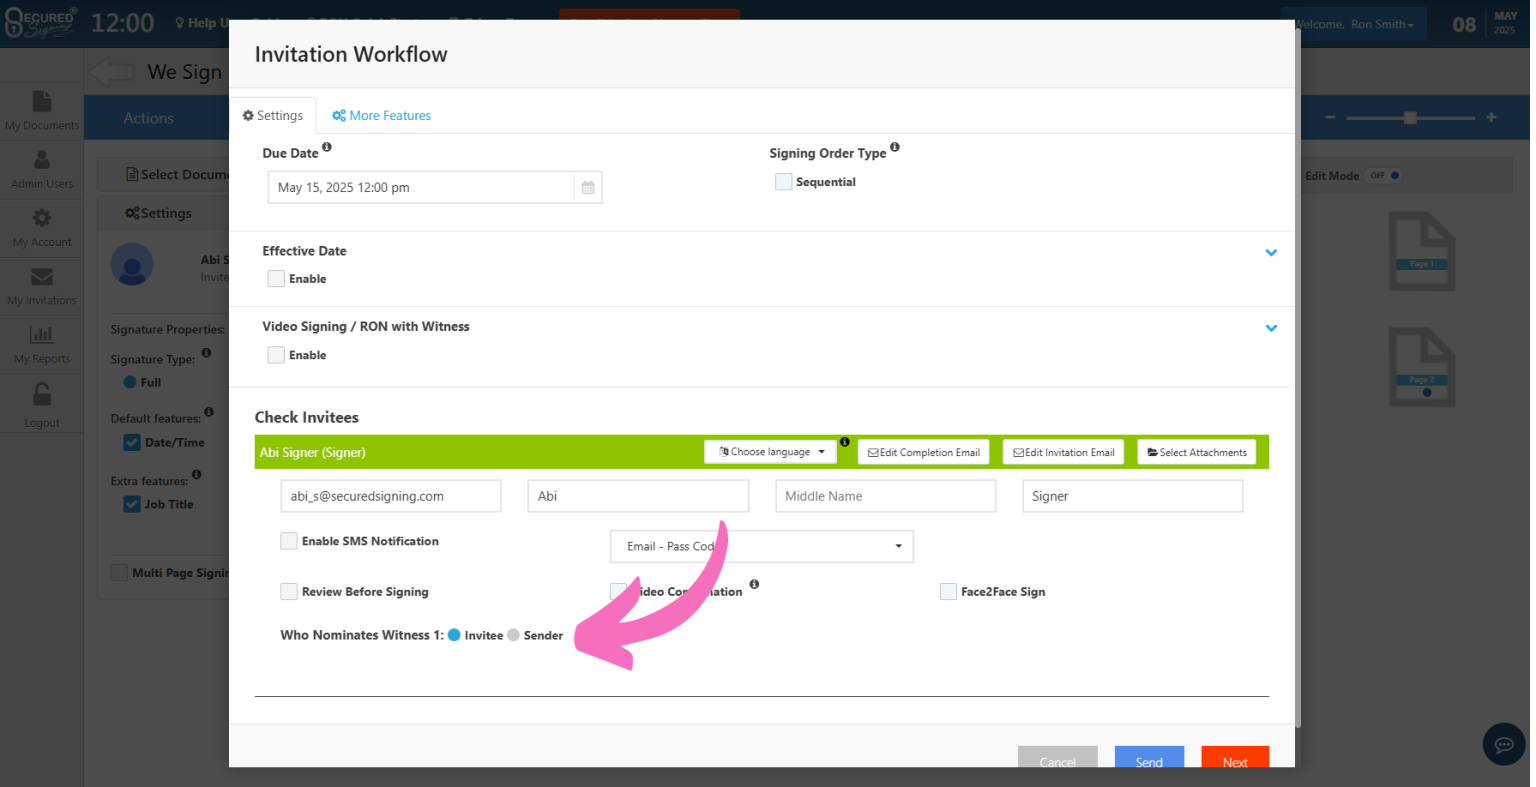Tick the Enable SMS Notification checkbox
The image size is (1536, 787).
click(289, 541)
